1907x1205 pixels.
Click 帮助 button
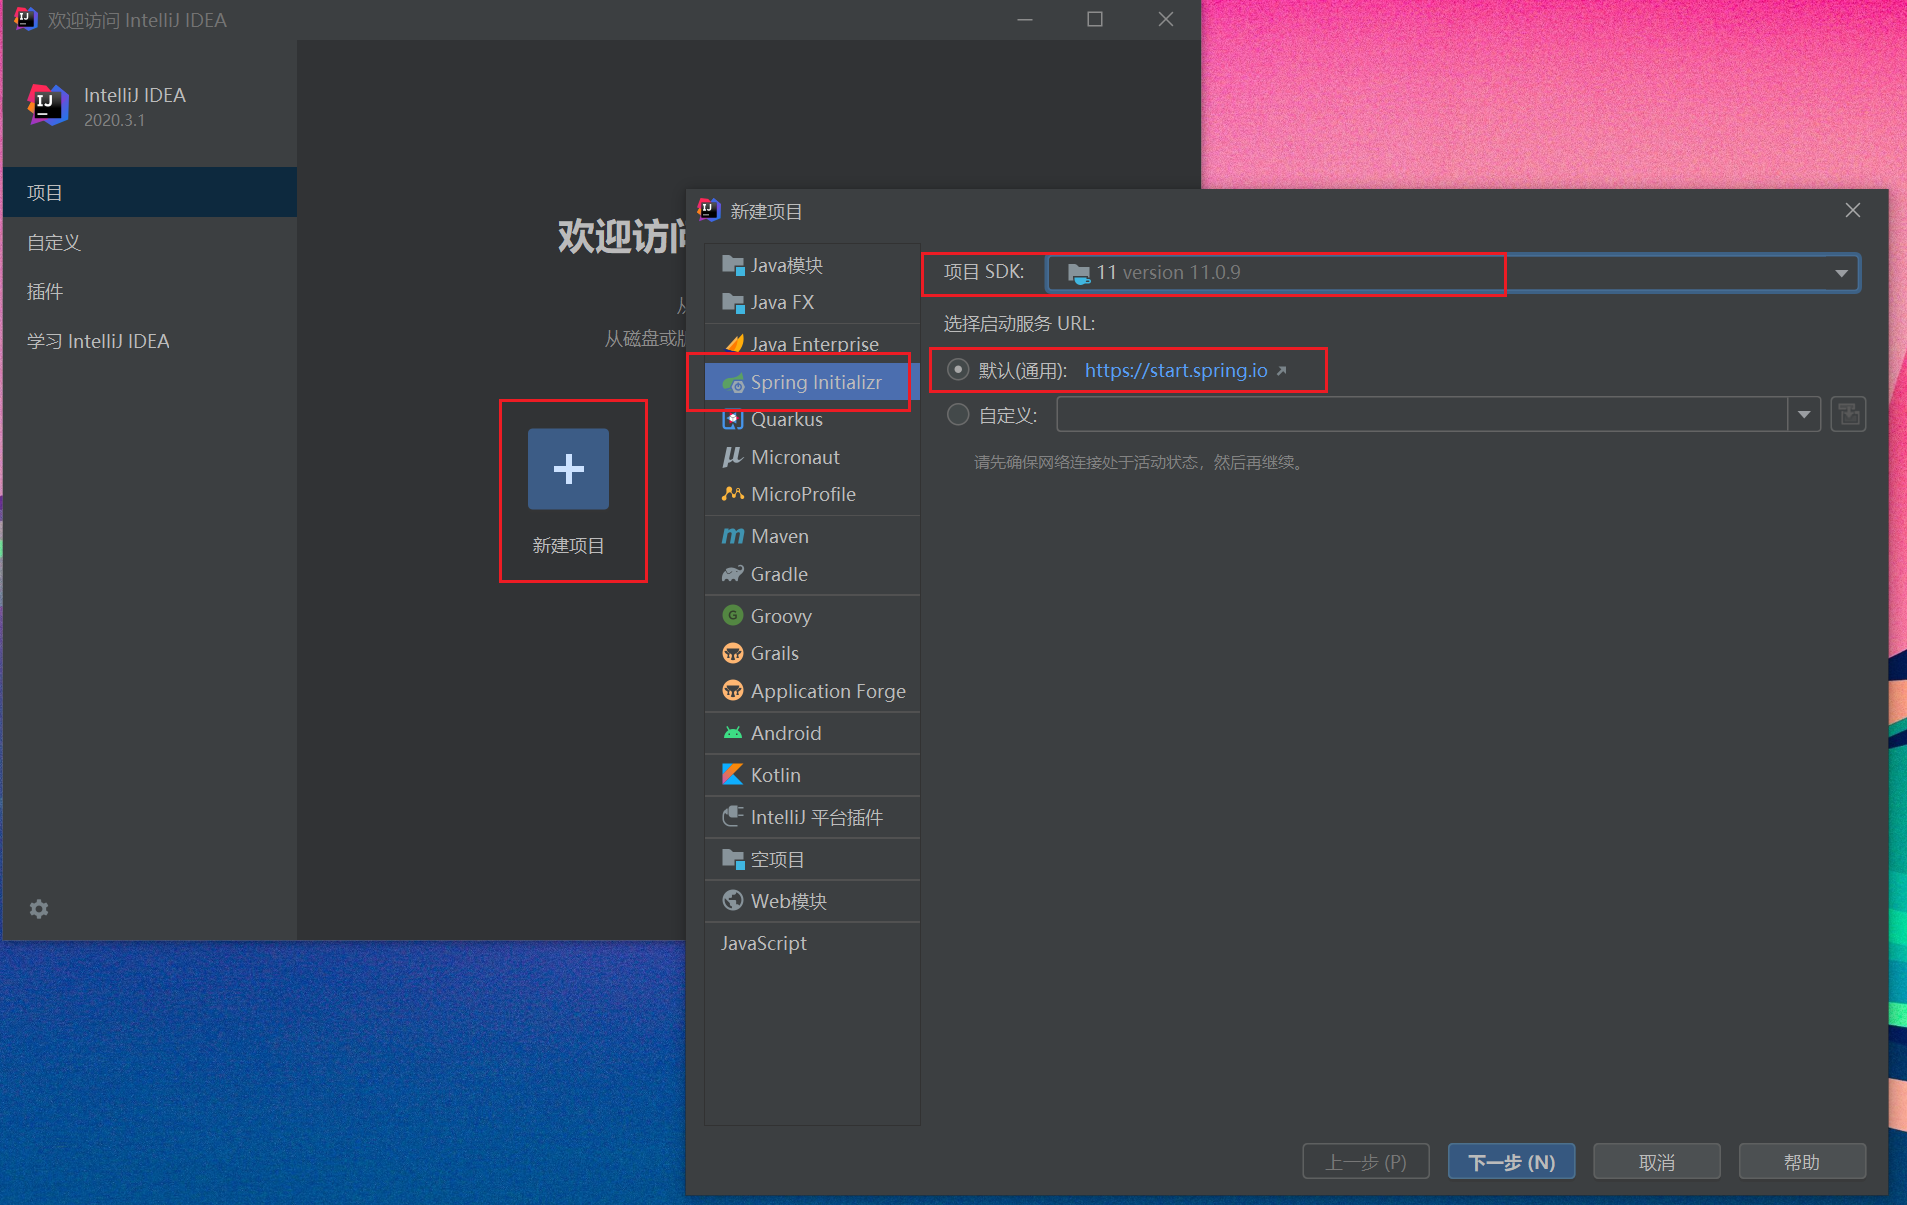pyautogui.click(x=1802, y=1162)
